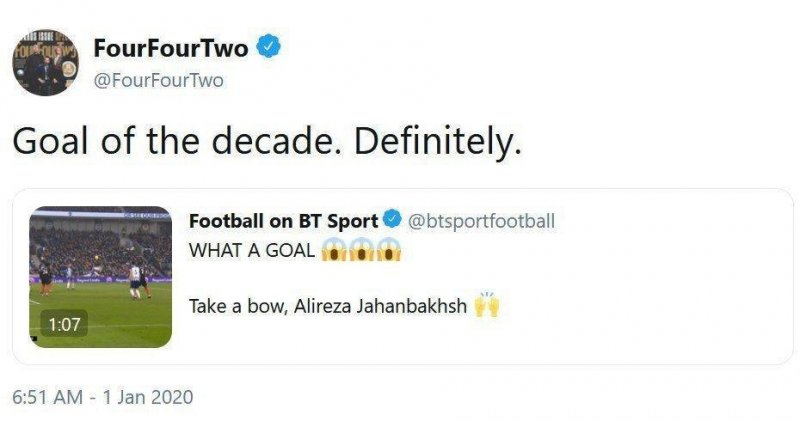The width and height of the screenshot is (800, 421).
Task: Click the raised hands emoji
Action: [487, 306]
